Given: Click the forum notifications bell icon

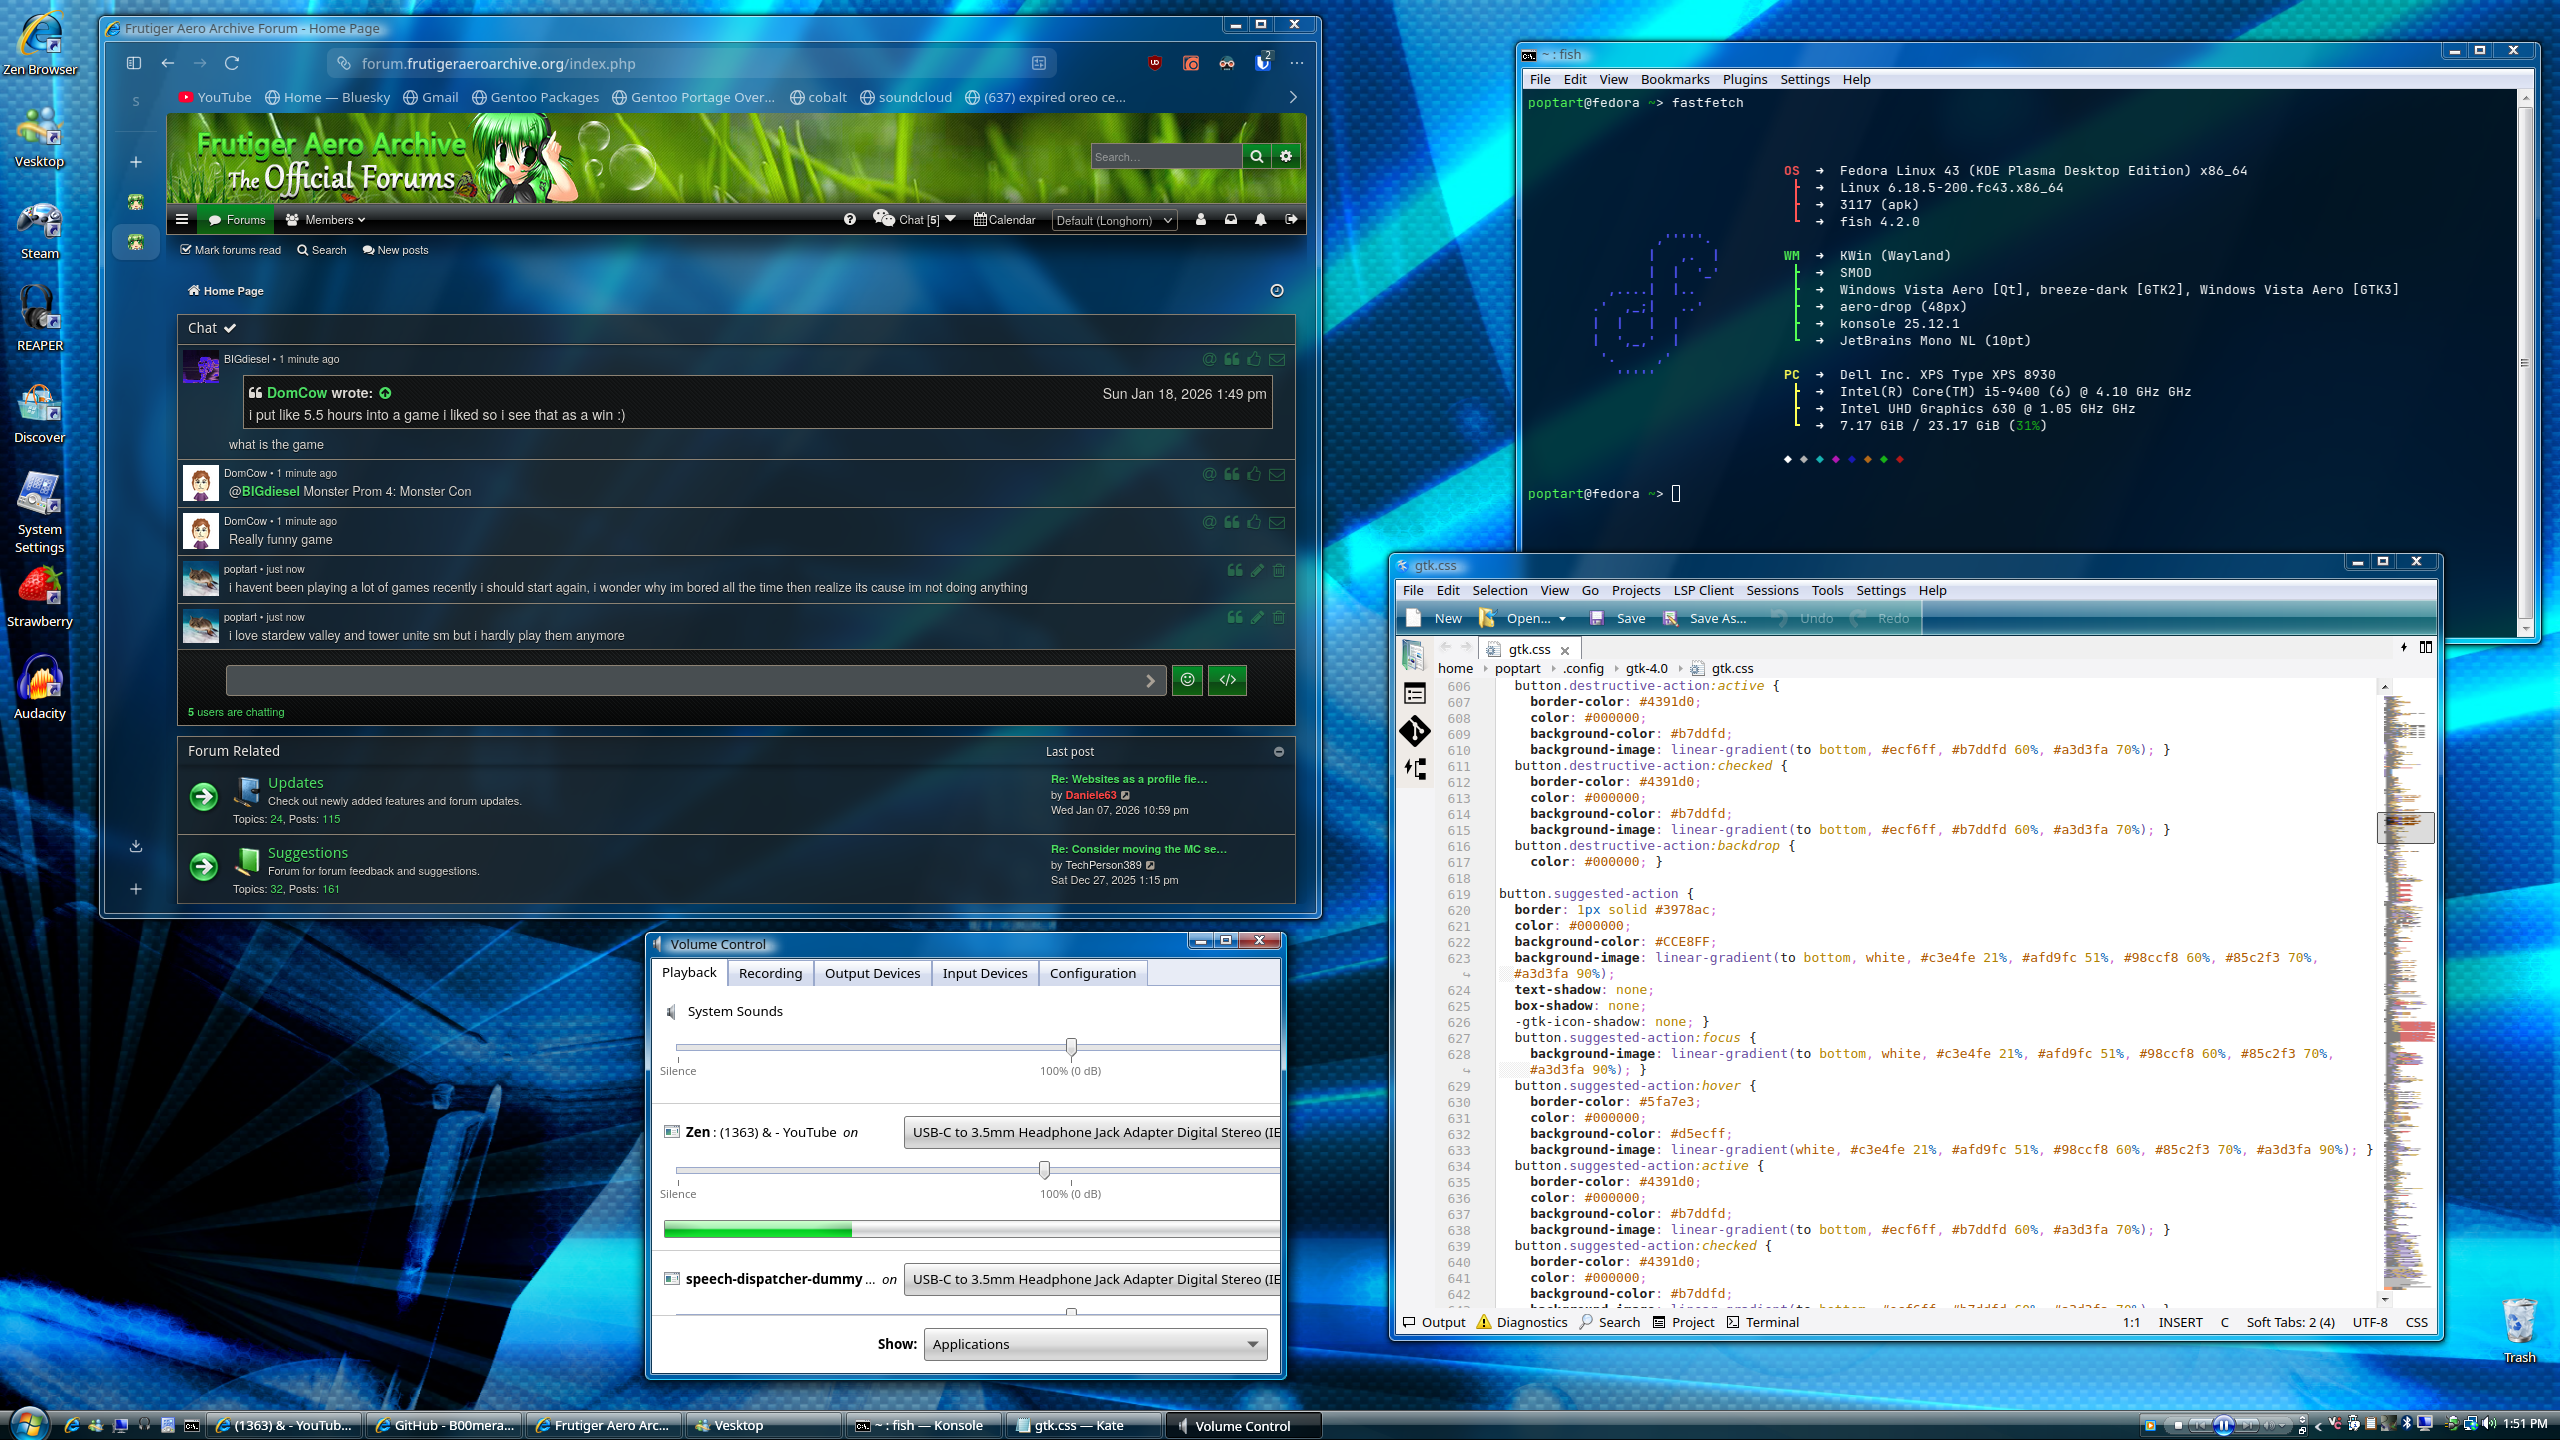Looking at the screenshot, I should [1260, 220].
